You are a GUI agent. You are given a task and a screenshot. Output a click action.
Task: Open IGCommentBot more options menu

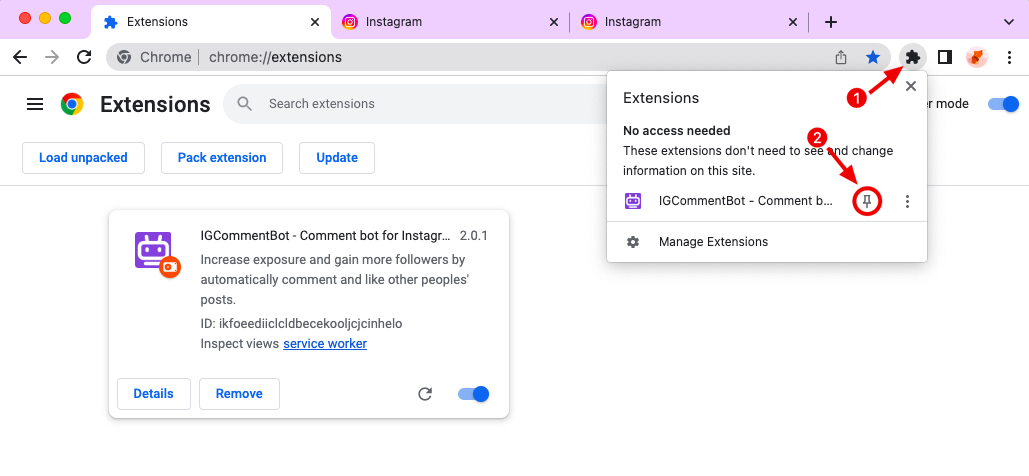coord(907,202)
